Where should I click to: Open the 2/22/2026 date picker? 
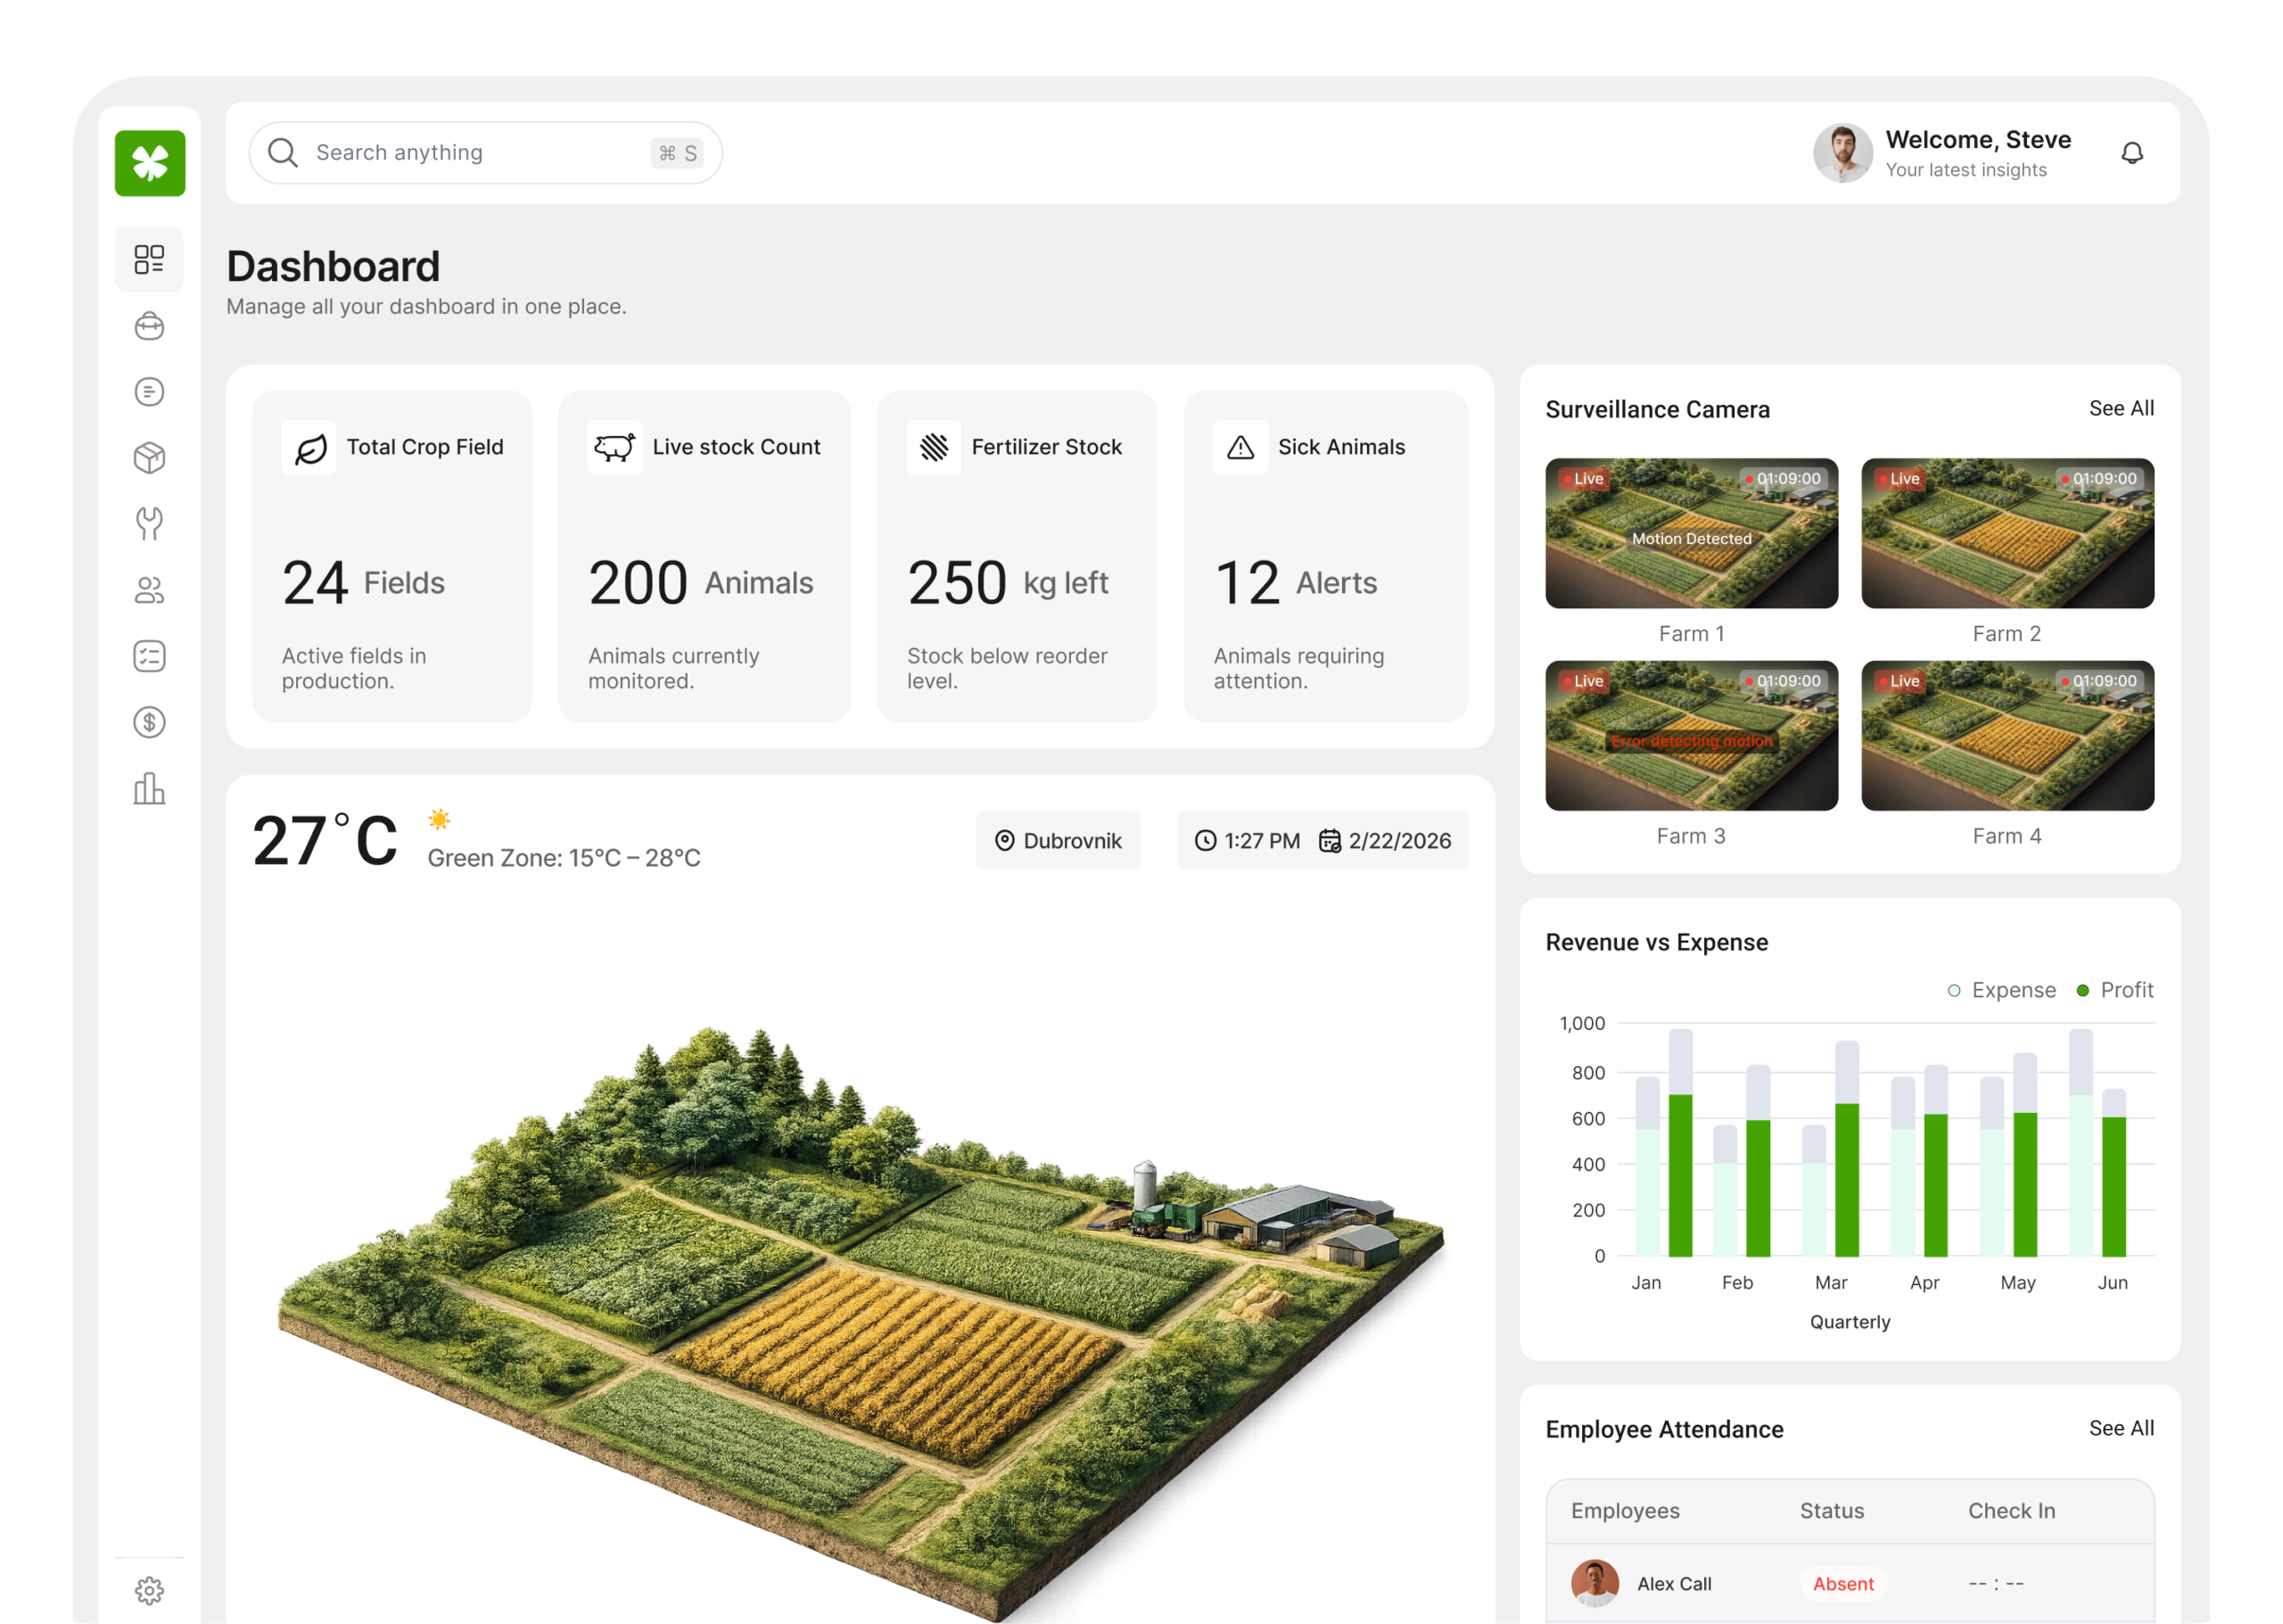pyautogui.click(x=1385, y=841)
